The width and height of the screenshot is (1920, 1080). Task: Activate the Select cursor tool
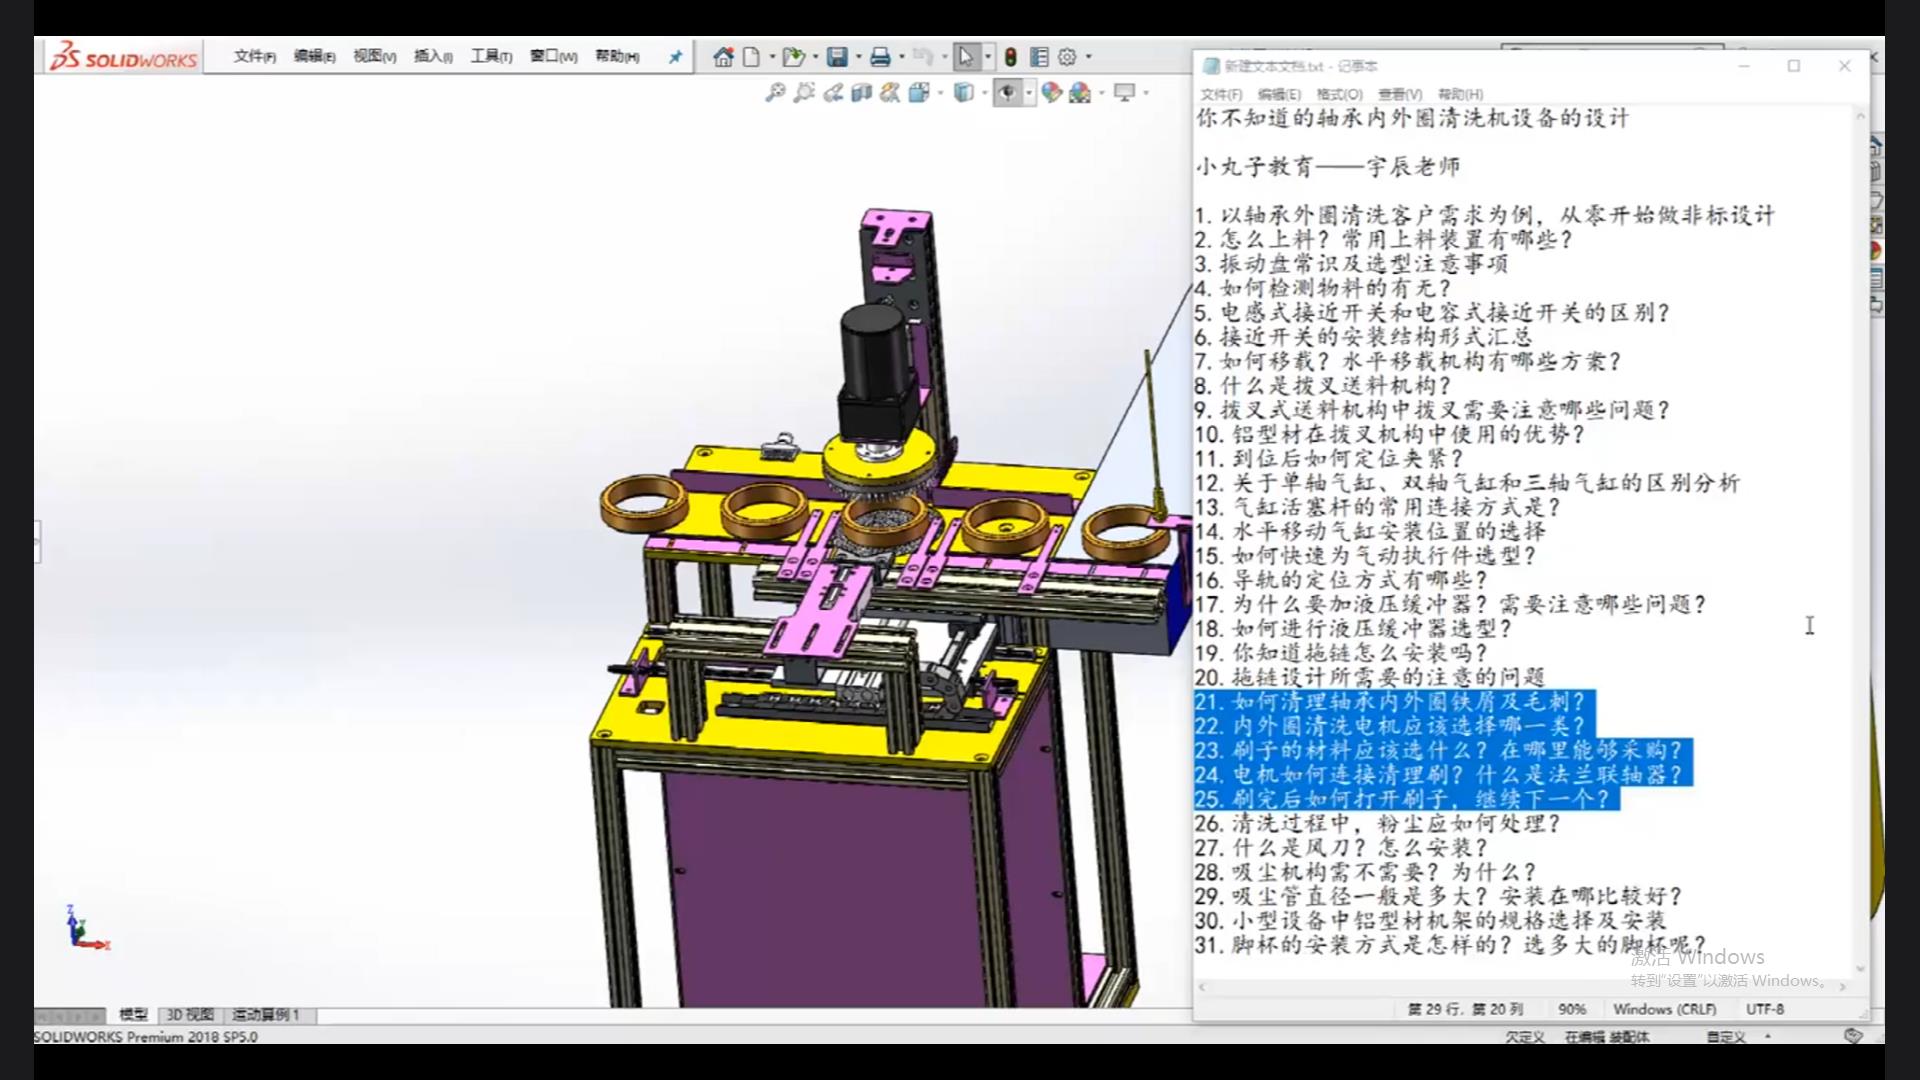tap(965, 57)
